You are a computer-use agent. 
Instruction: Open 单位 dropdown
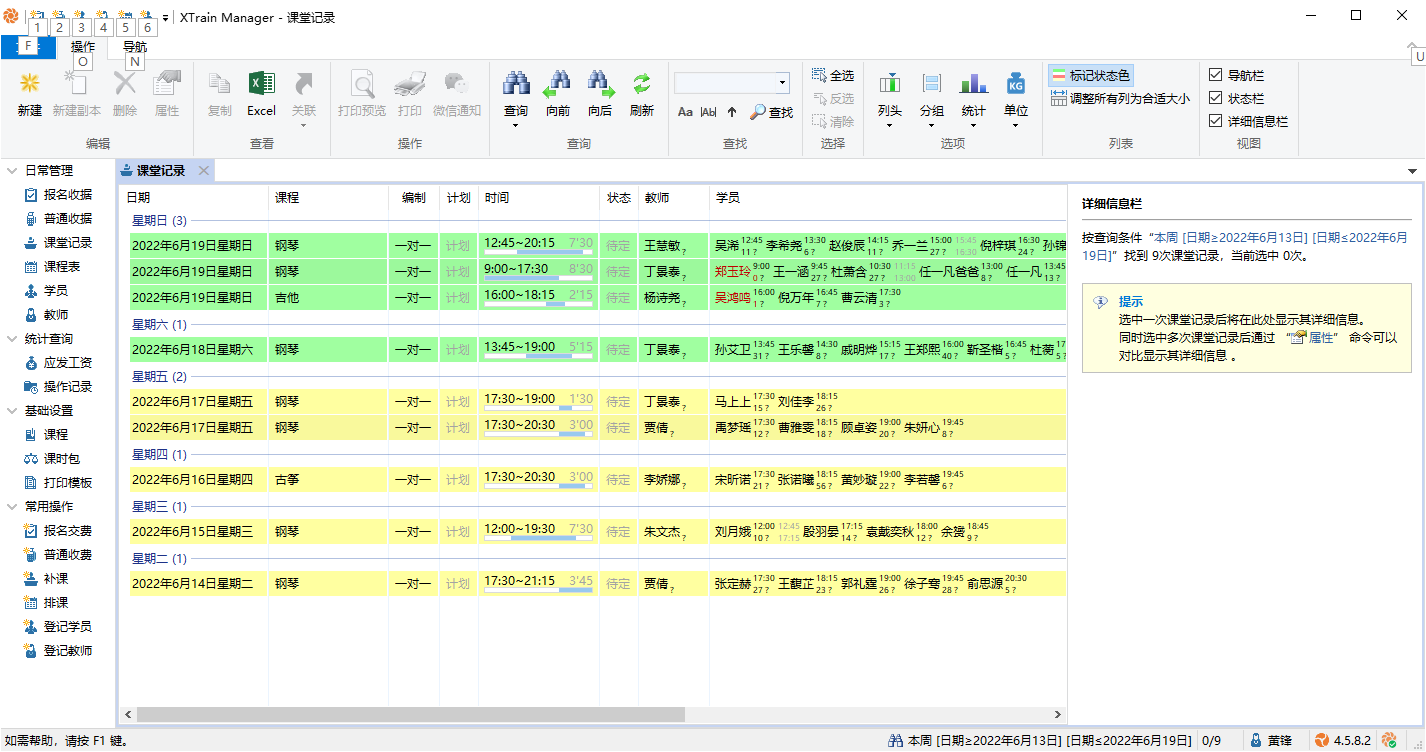(x=1016, y=99)
